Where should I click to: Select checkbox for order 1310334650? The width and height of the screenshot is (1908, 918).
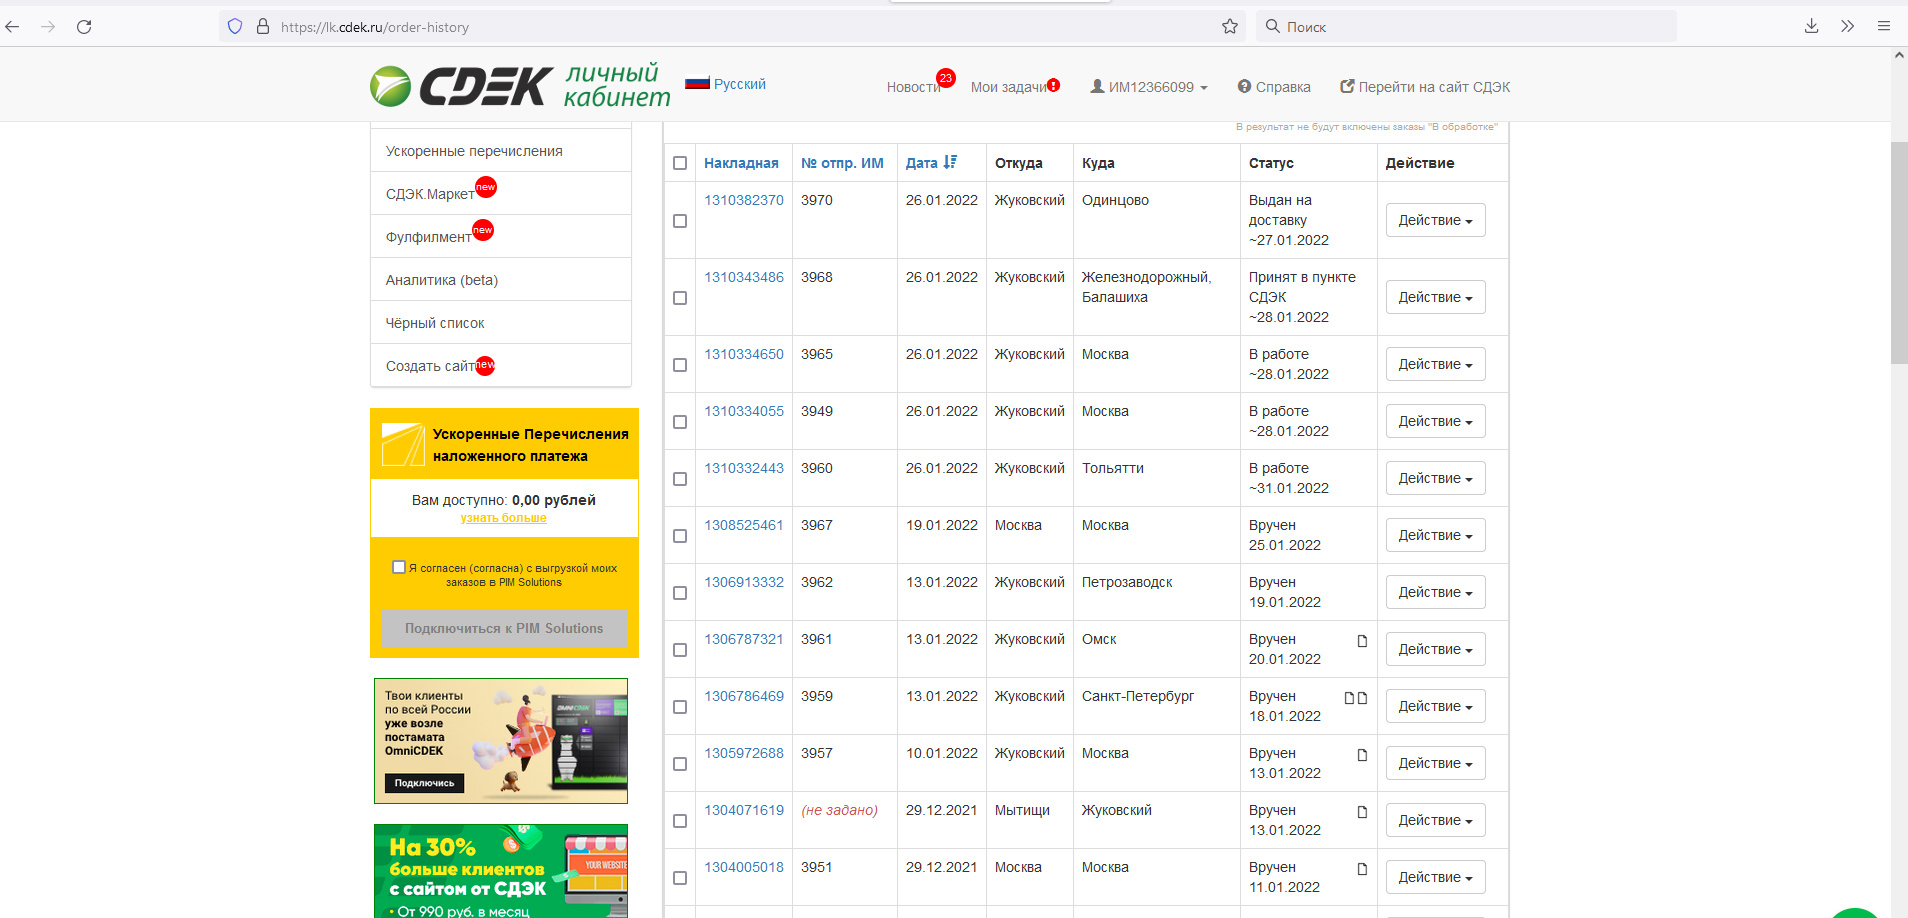pos(680,365)
